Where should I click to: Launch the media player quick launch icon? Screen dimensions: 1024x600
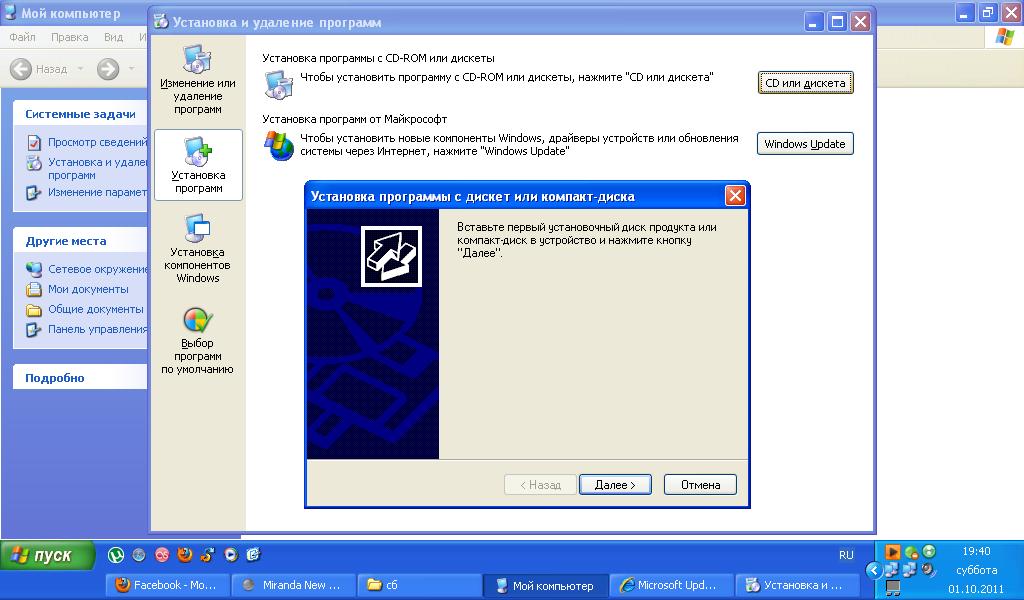pos(231,555)
